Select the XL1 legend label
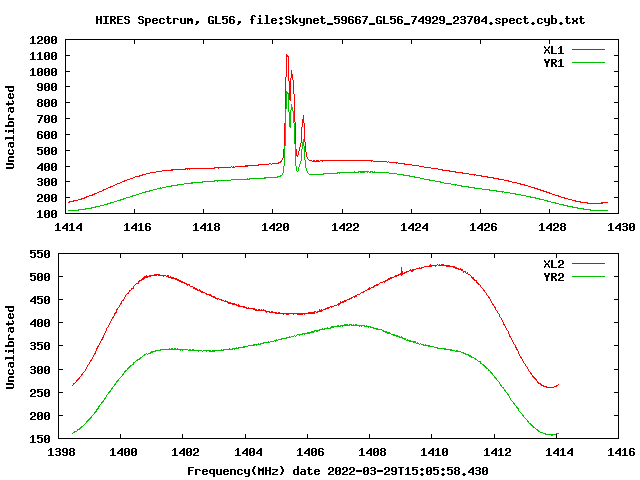The image size is (640, 480). coord(553,50)
